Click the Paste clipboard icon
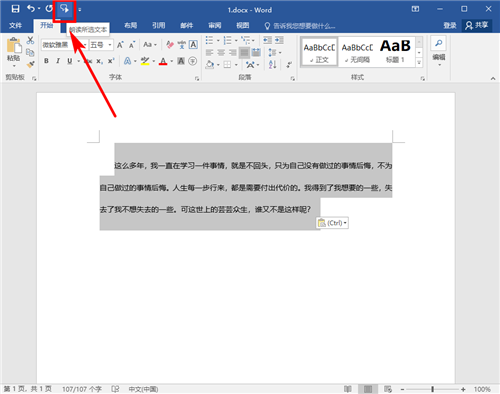 [x=14, y=45]
